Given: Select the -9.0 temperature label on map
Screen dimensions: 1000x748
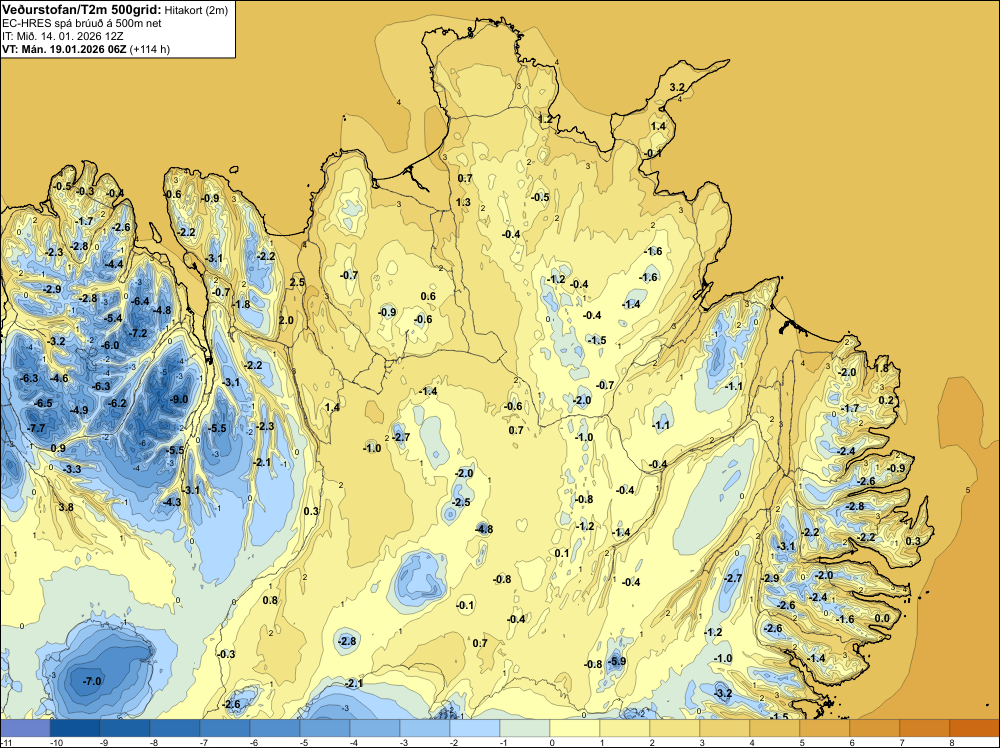Looking at the screenshot, I should [x=180, y=399].
